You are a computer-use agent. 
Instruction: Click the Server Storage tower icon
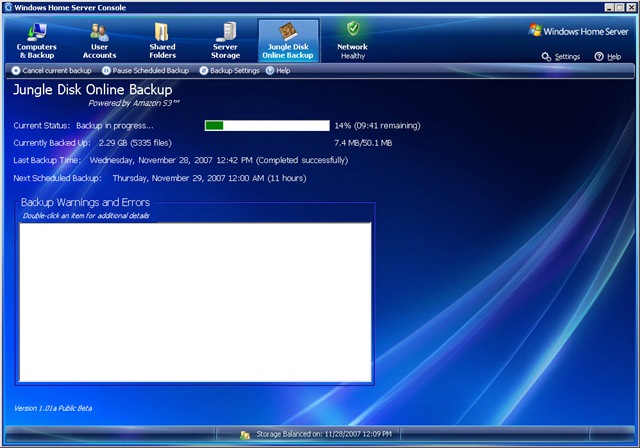coord(227,32)
